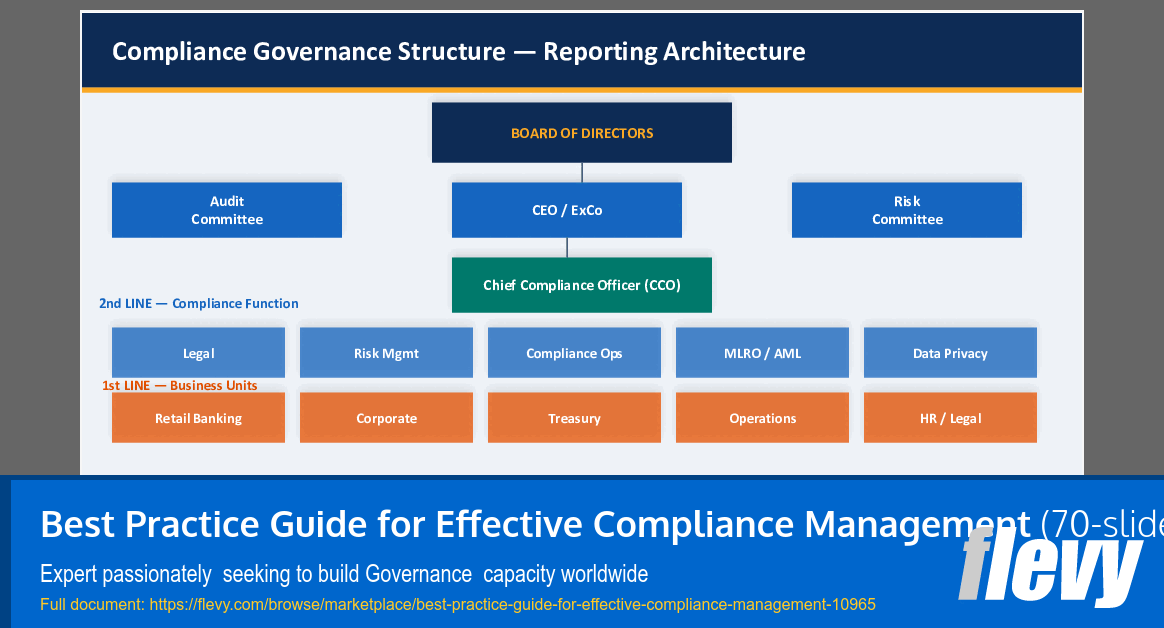Image resolution: width=1164 pixels, height=628 pixels.
Task: Open the full document URL link
Action: point(511,604)
